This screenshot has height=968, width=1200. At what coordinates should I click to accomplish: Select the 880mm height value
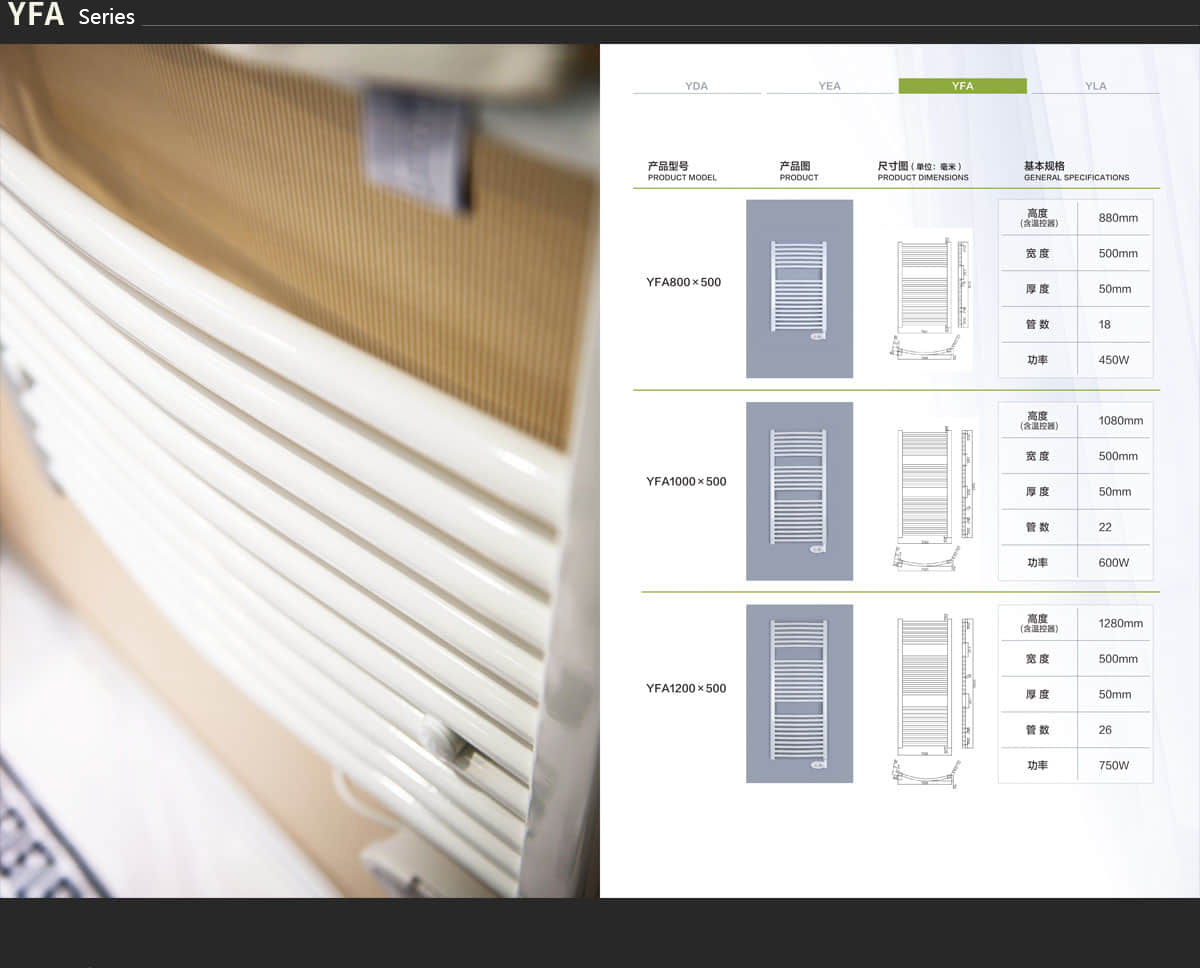pos(1117,218)
